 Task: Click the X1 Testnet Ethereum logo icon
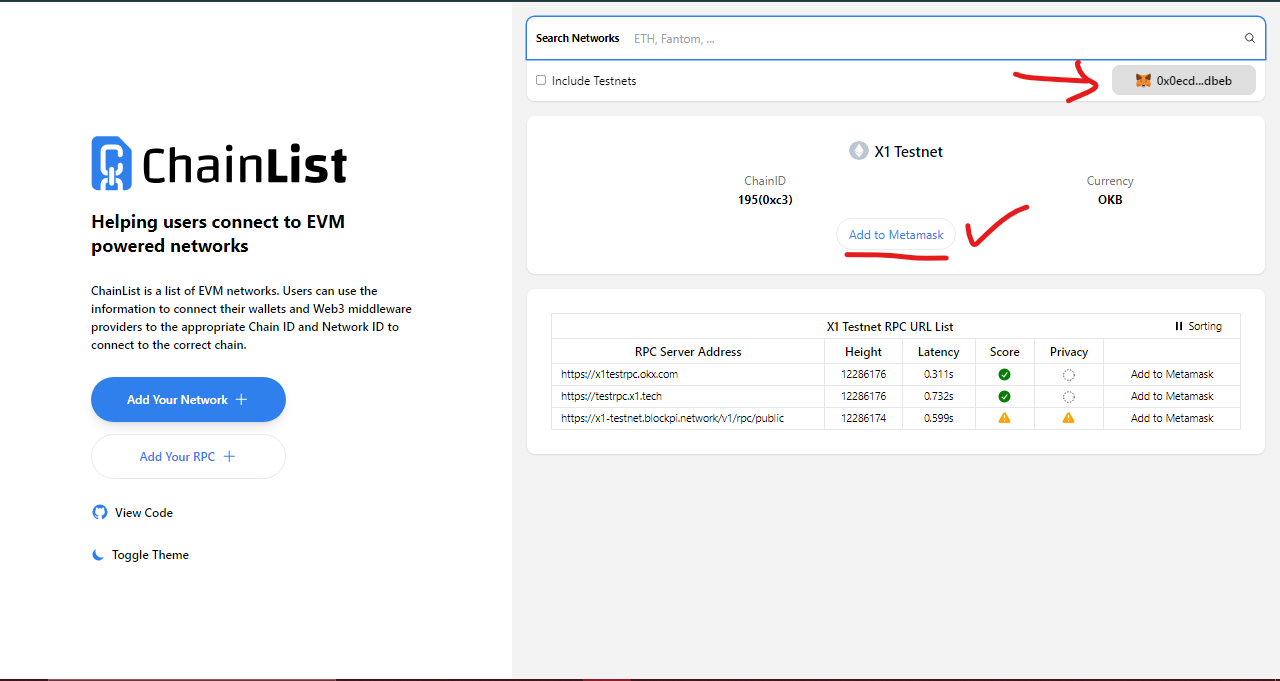(x=859, y=151)
